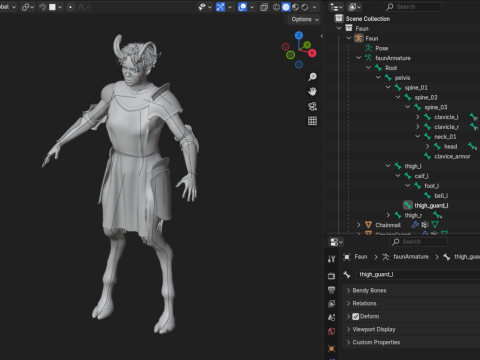This screenshot has width=480, height=360.
Task: Collapse the Faun collection
Action: pyautogui.click(x=339, y=28)
